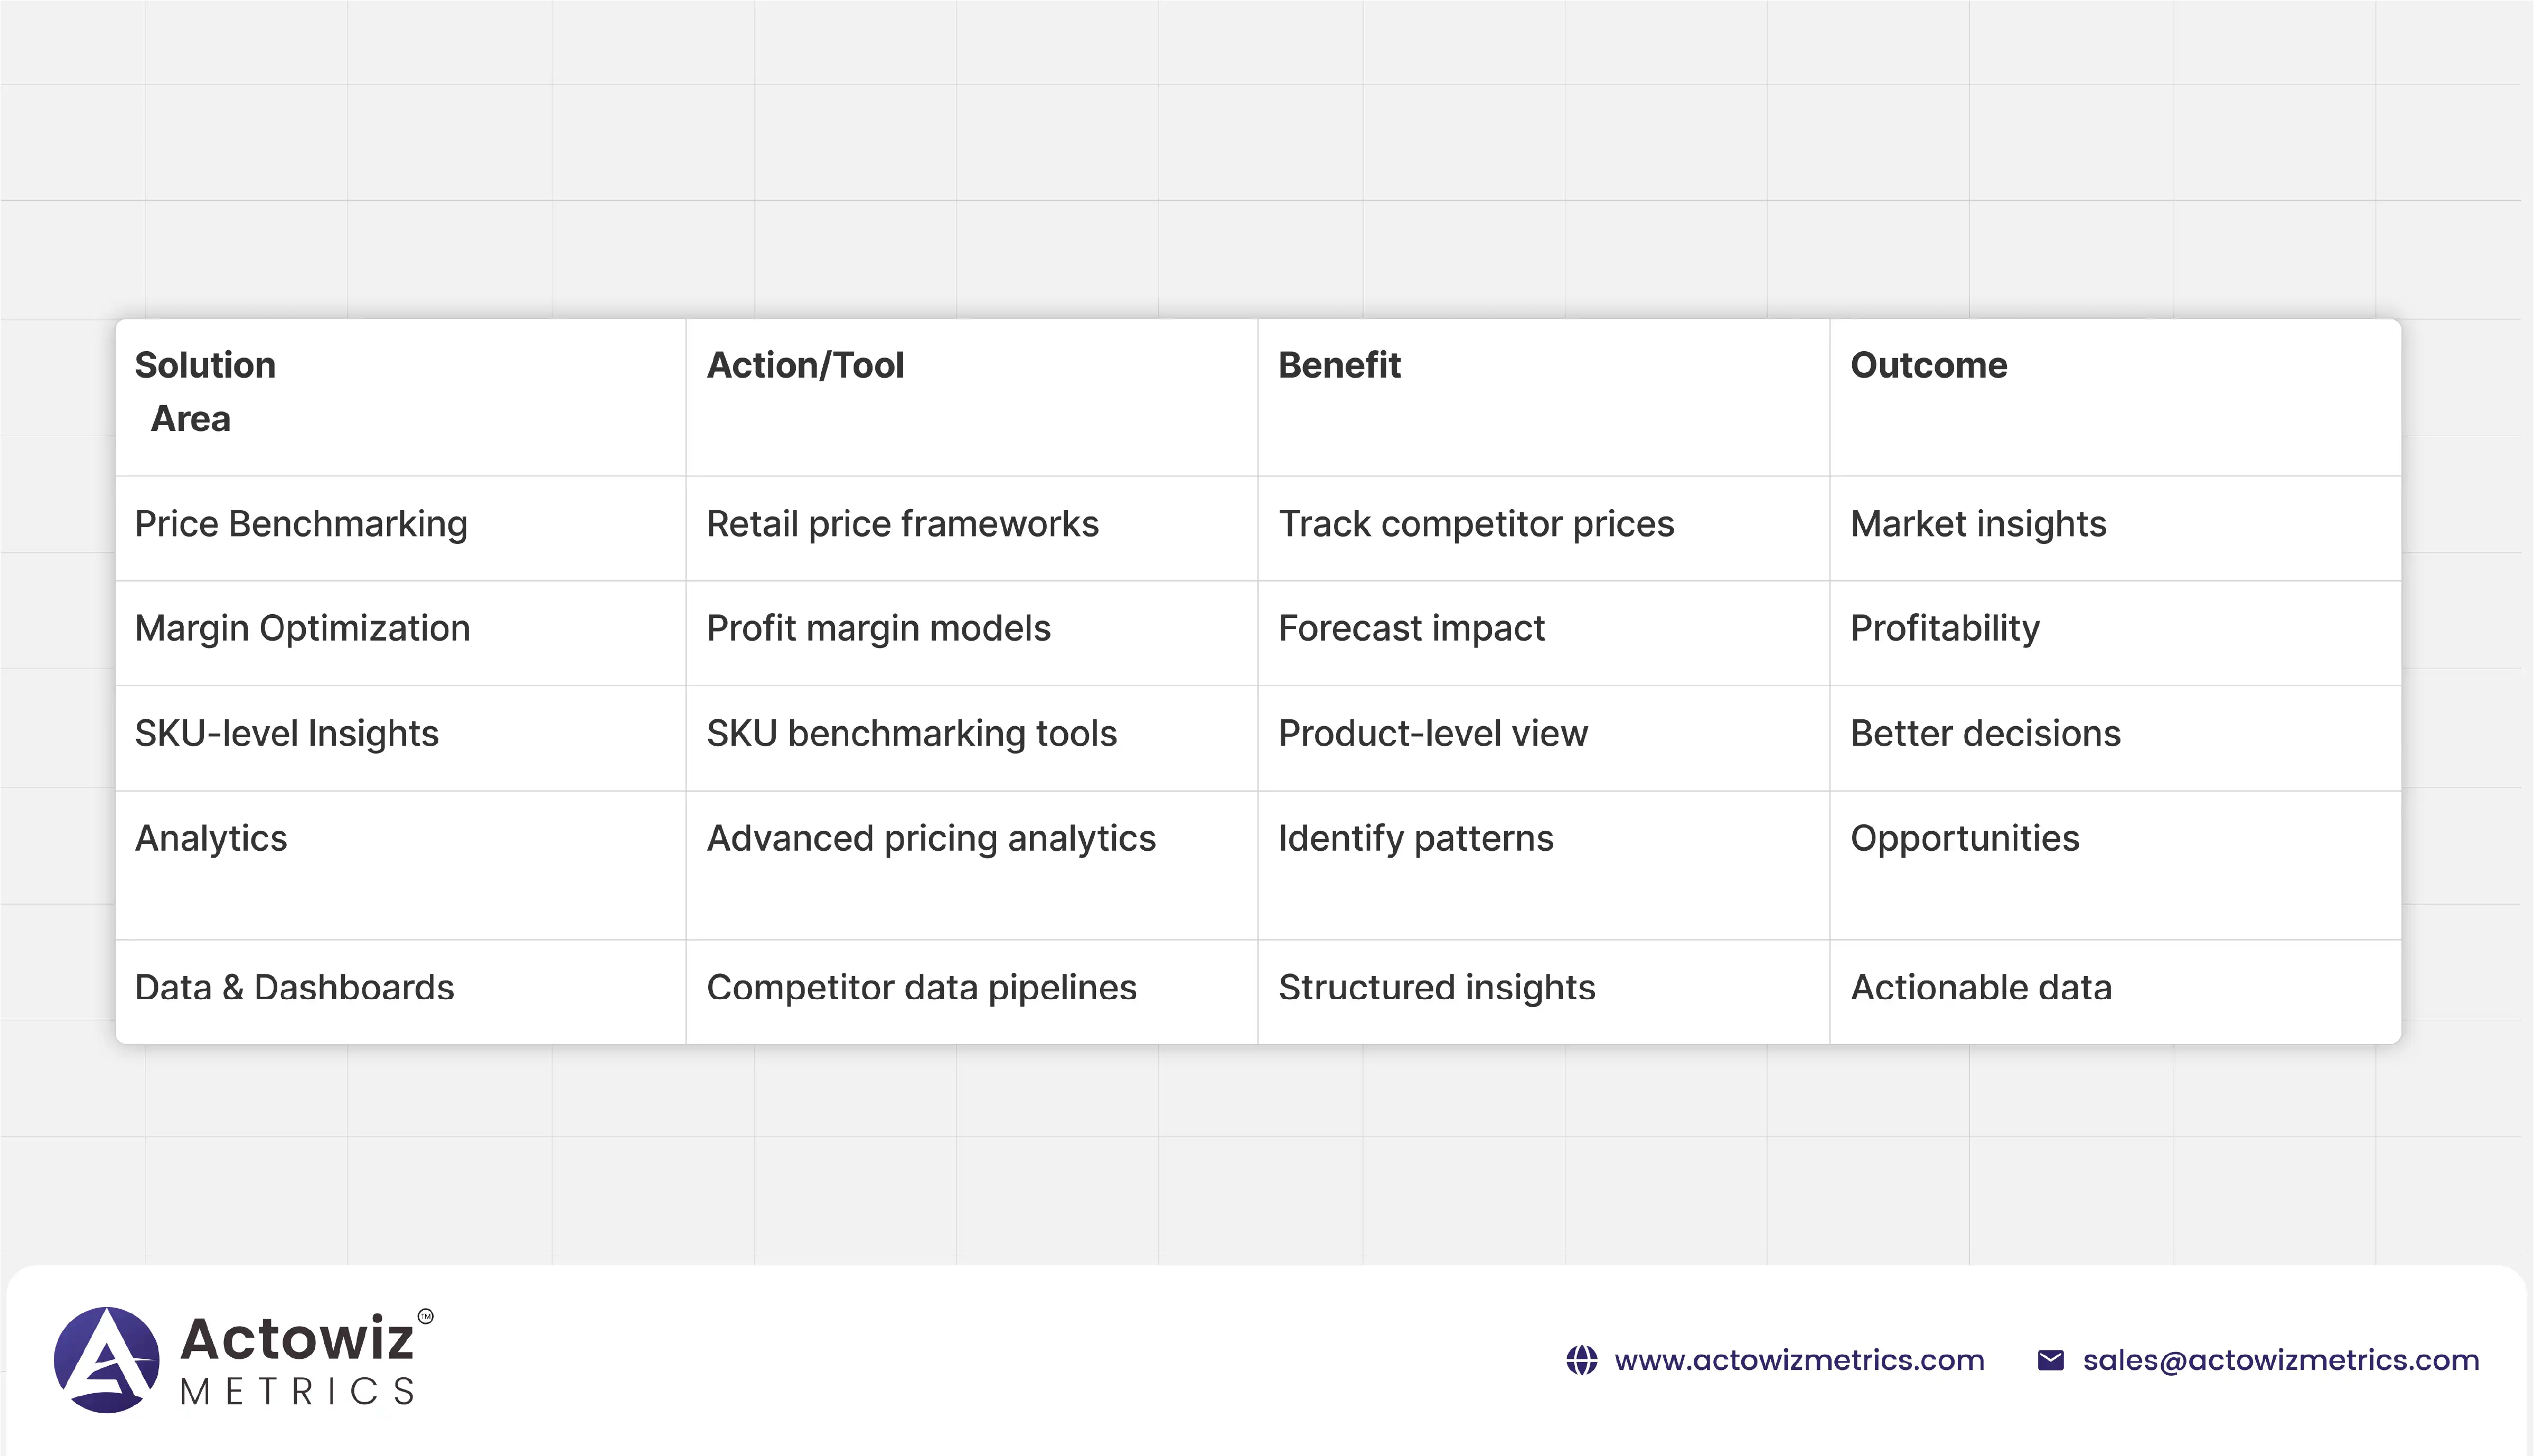The width and height of the screenshot is (2534, 1456).
Task: Select the Data & Dashboards row label
Action: (294, 988)
